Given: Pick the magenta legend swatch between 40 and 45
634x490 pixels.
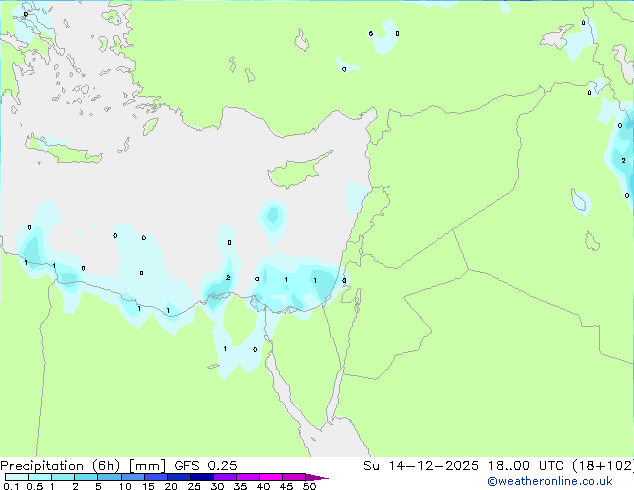Looking at the screenshot, I should 271,477.
